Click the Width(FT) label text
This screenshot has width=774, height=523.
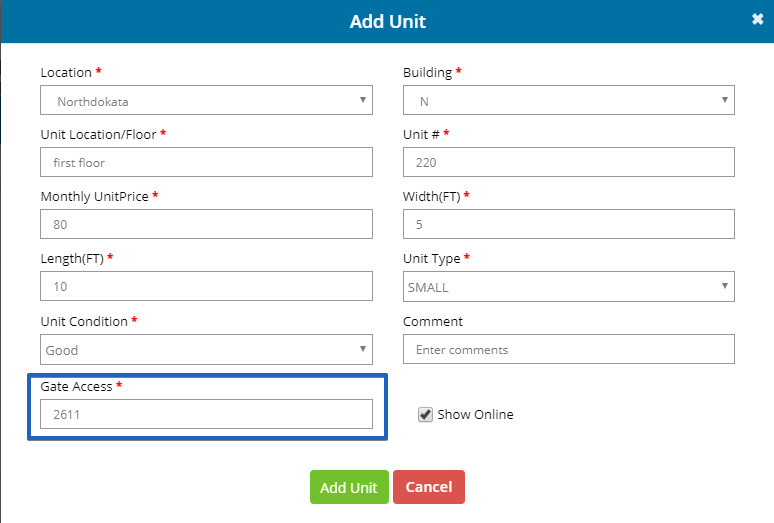(431, 196)
